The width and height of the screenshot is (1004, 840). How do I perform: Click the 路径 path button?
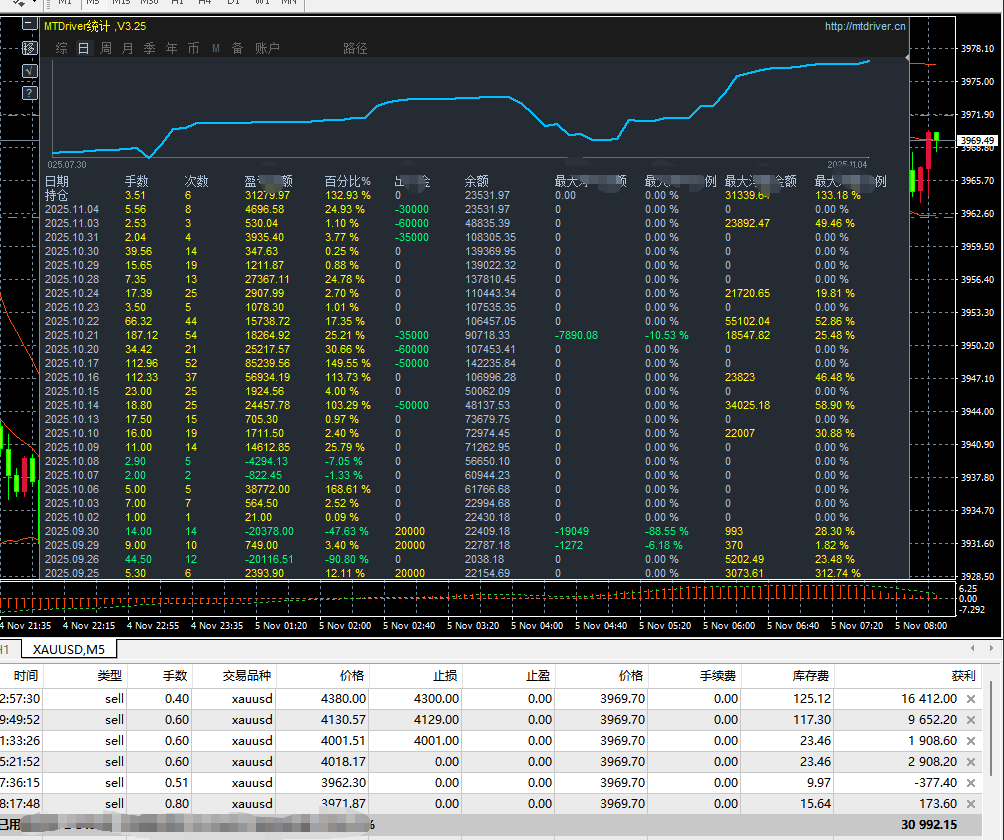(355, 48)
